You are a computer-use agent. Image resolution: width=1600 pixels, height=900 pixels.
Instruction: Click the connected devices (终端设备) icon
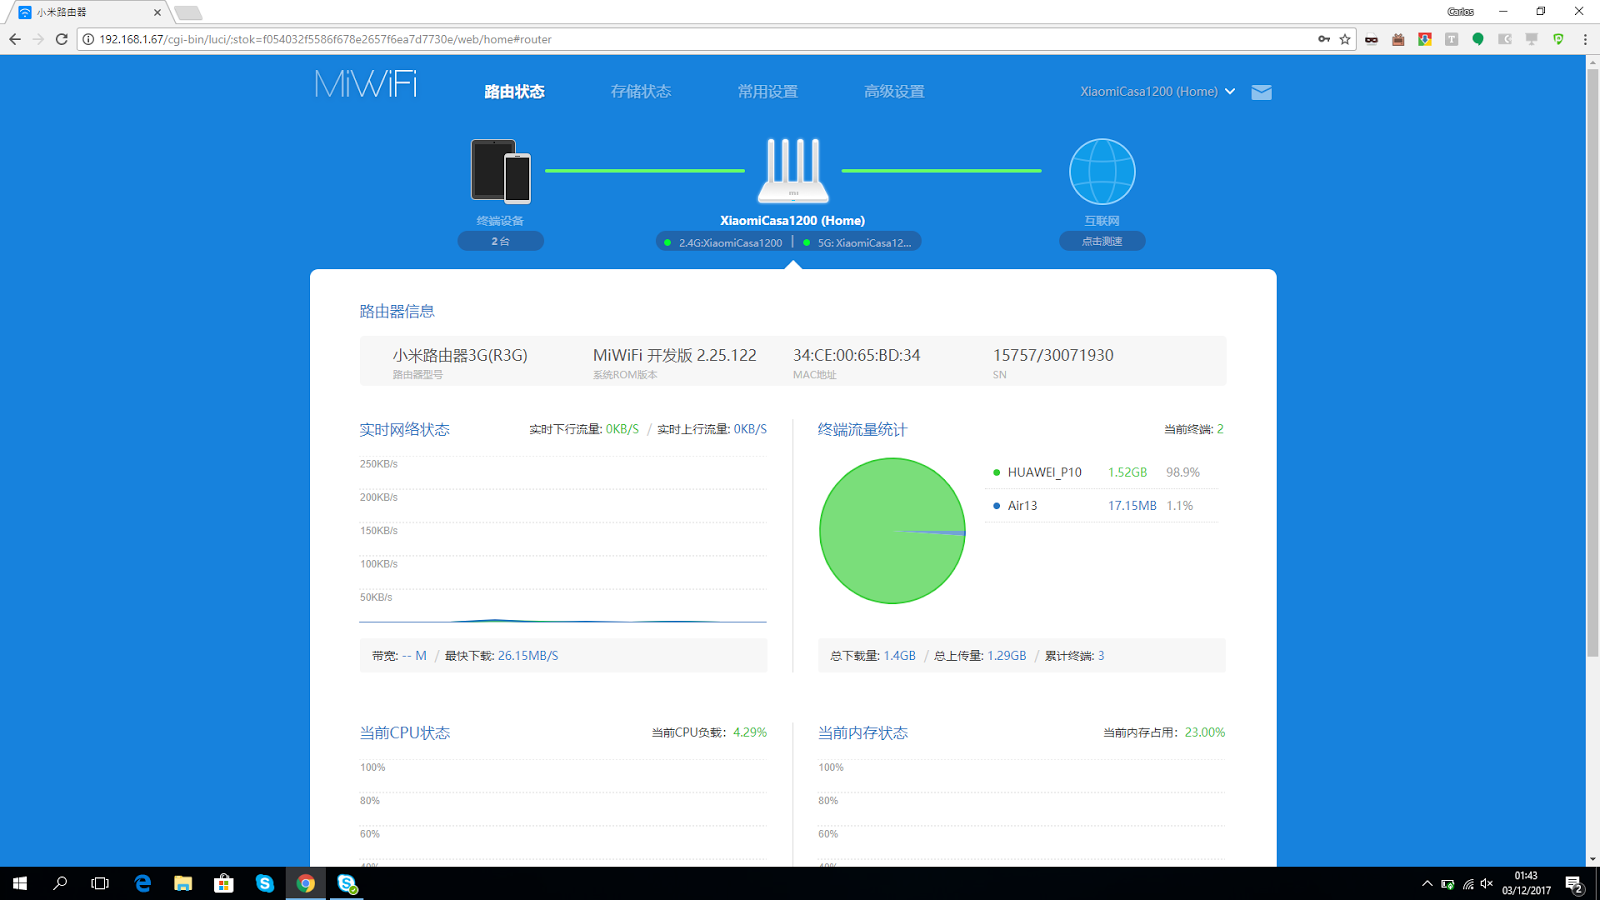coord(501,171)
